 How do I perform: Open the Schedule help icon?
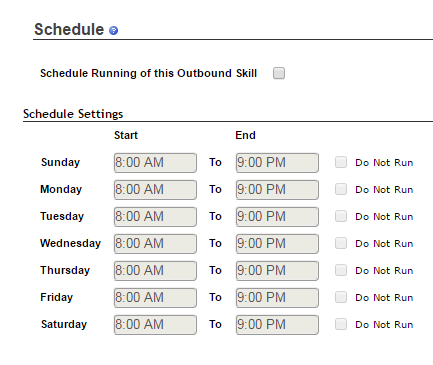pos(114,31)
